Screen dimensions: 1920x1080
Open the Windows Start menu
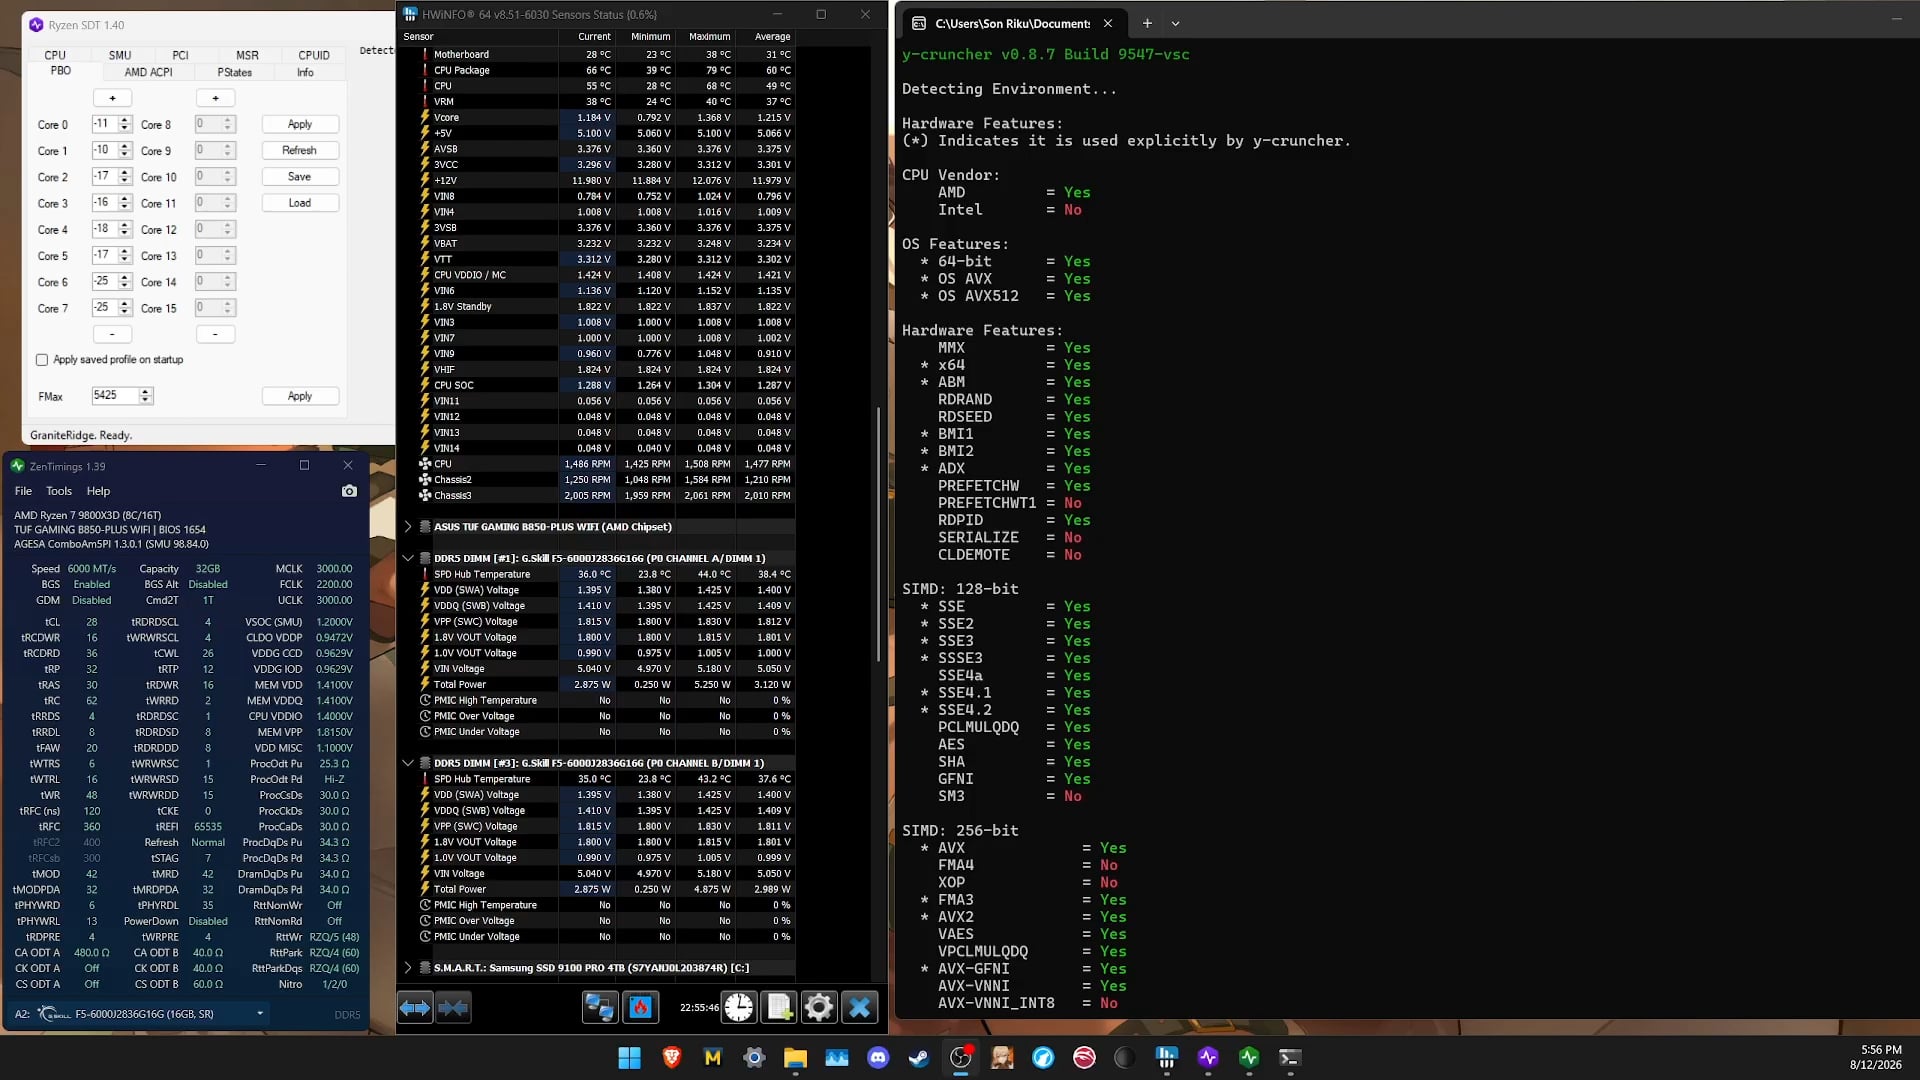(630, 1058)
